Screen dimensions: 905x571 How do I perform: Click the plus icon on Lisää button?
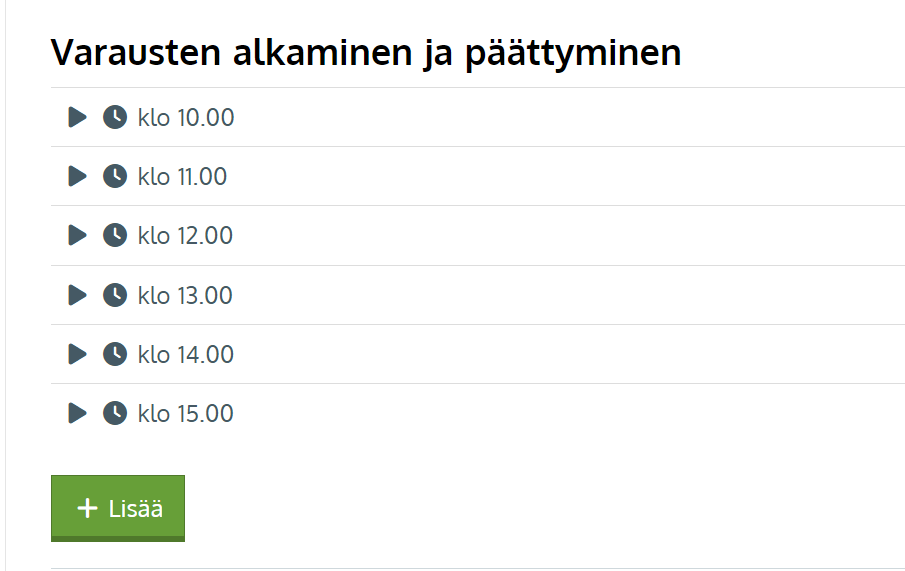(87, 509)
